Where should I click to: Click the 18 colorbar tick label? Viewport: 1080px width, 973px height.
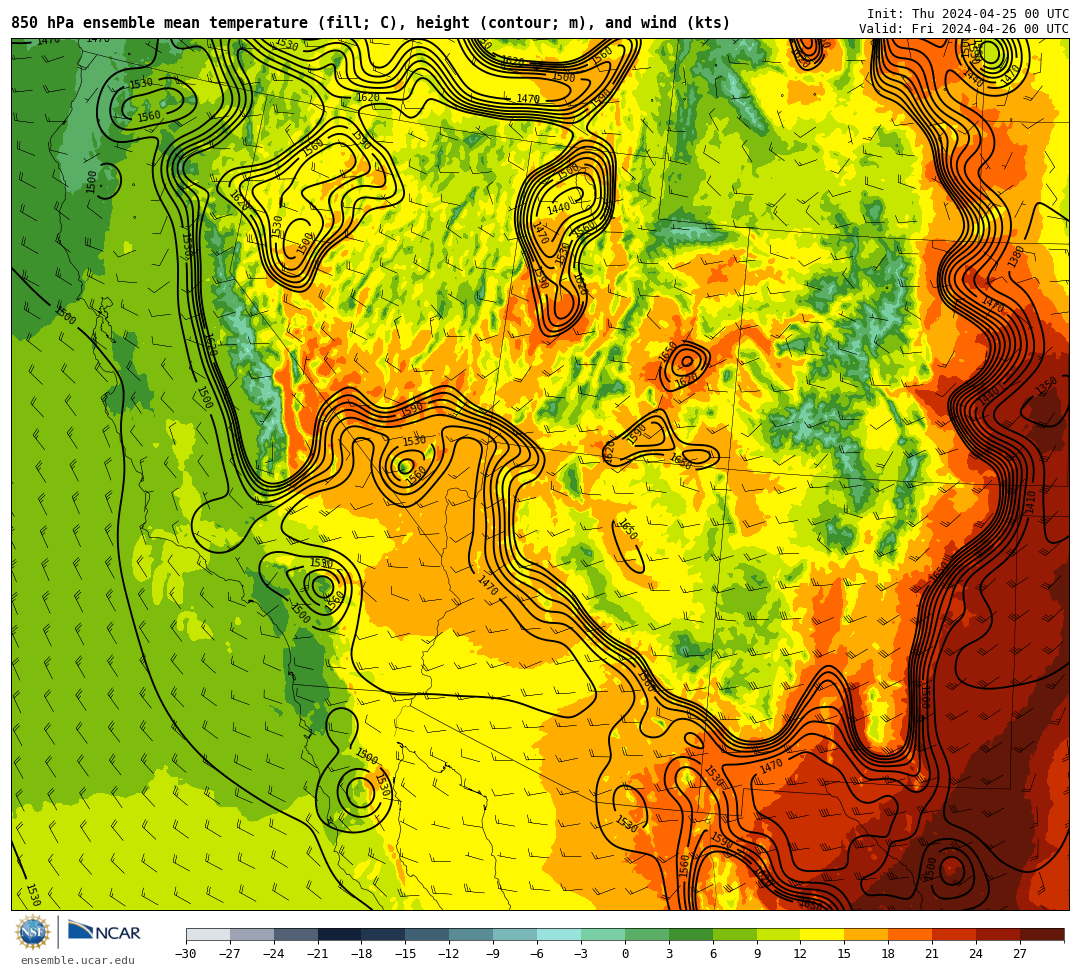(x=889, y=954)
